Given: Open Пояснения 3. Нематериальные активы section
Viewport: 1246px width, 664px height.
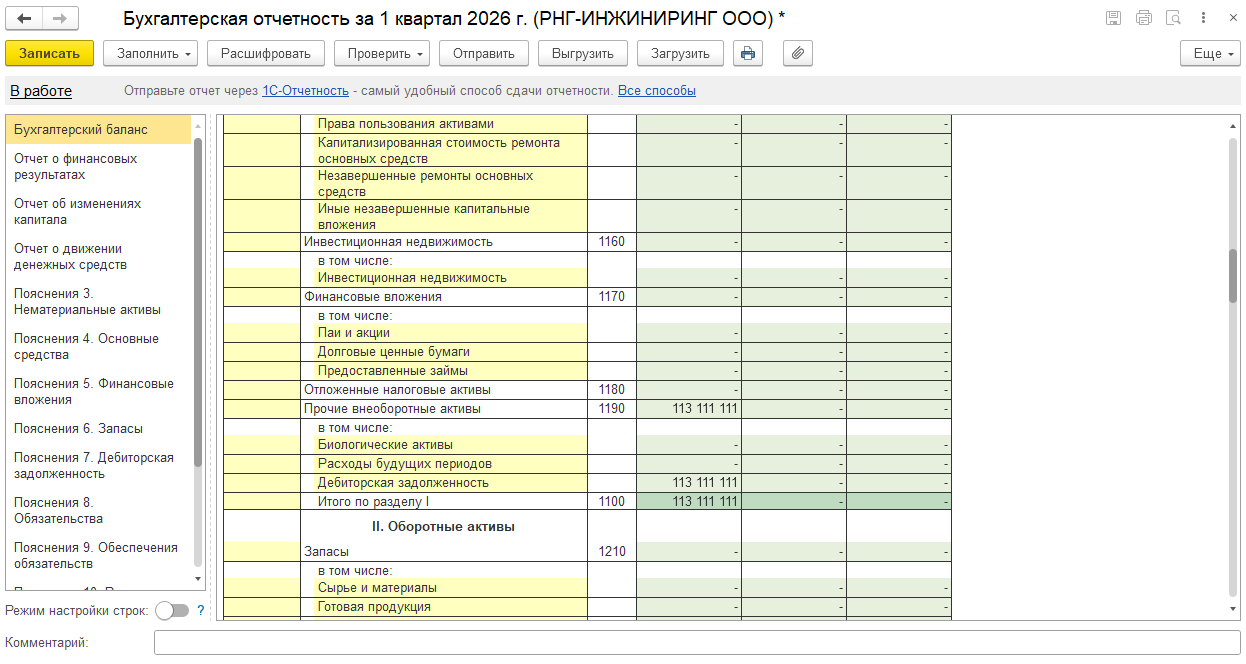Looking at the screenshot, I should coord(98,302).
